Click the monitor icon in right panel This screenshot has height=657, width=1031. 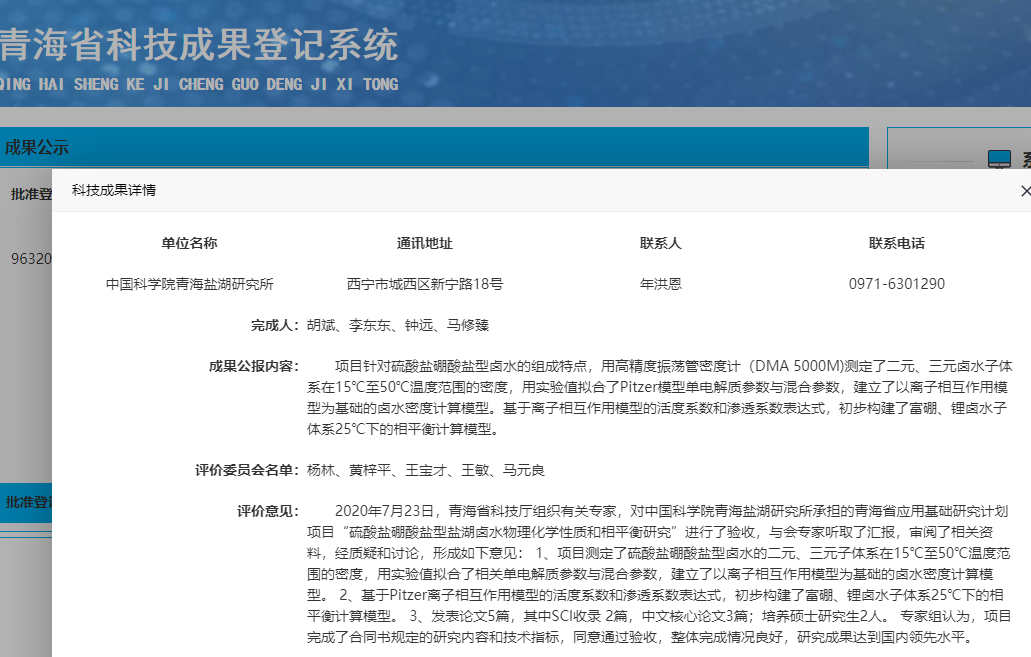coord(999,160)
